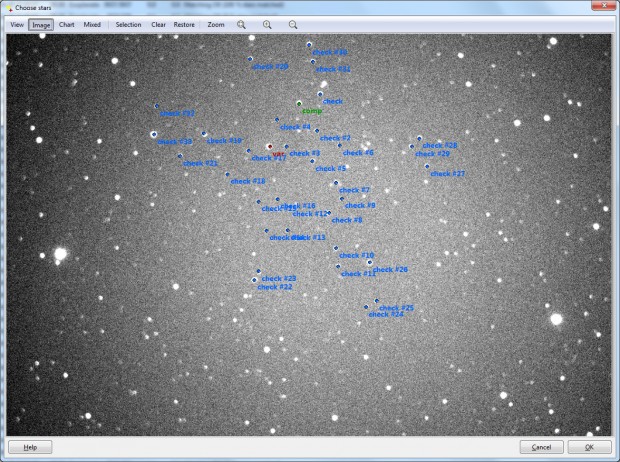Select the red variable star marker
This screenshot has height=462, width=620.
pyautogui.click(x=270, y=147)
